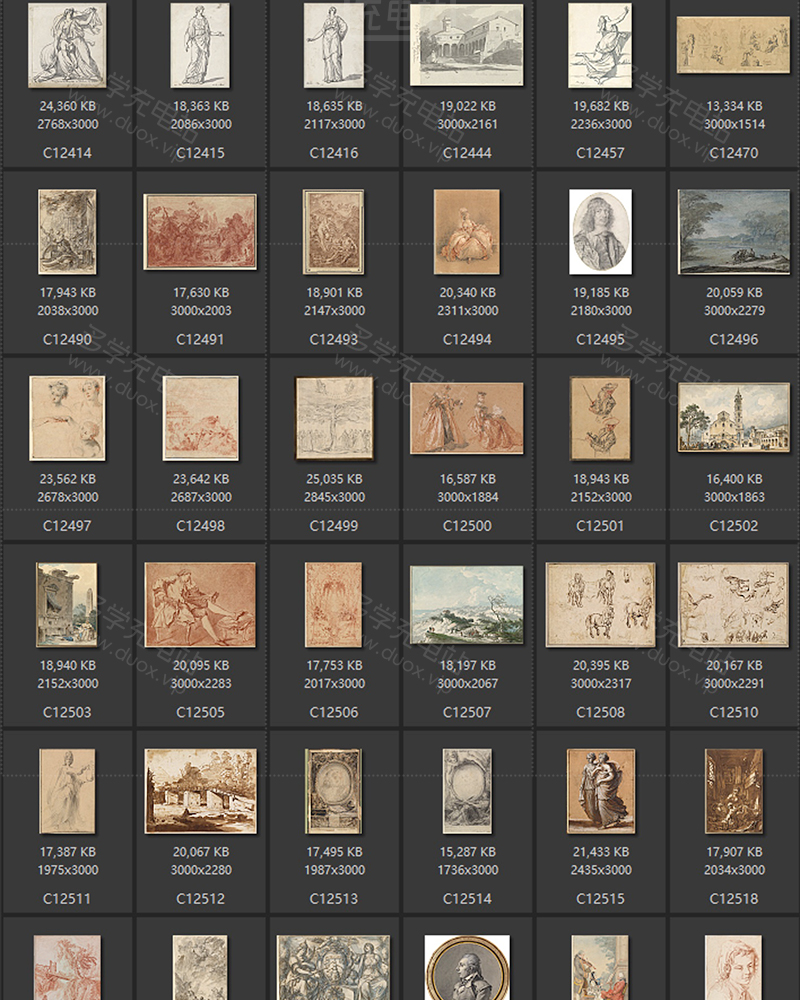Select the C12512 brown wash bridge thumbnail

coord(200,791)
